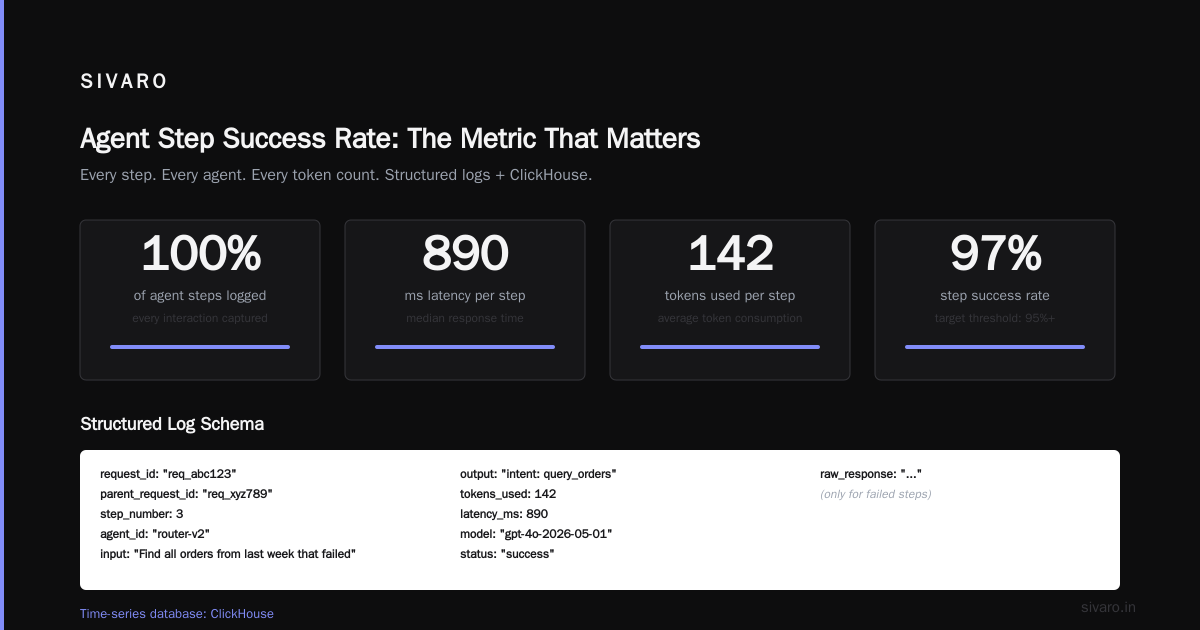This screenshot has width=1200, height=630.
Task: Click the progress bar under 142
Action: click(730, 347)
